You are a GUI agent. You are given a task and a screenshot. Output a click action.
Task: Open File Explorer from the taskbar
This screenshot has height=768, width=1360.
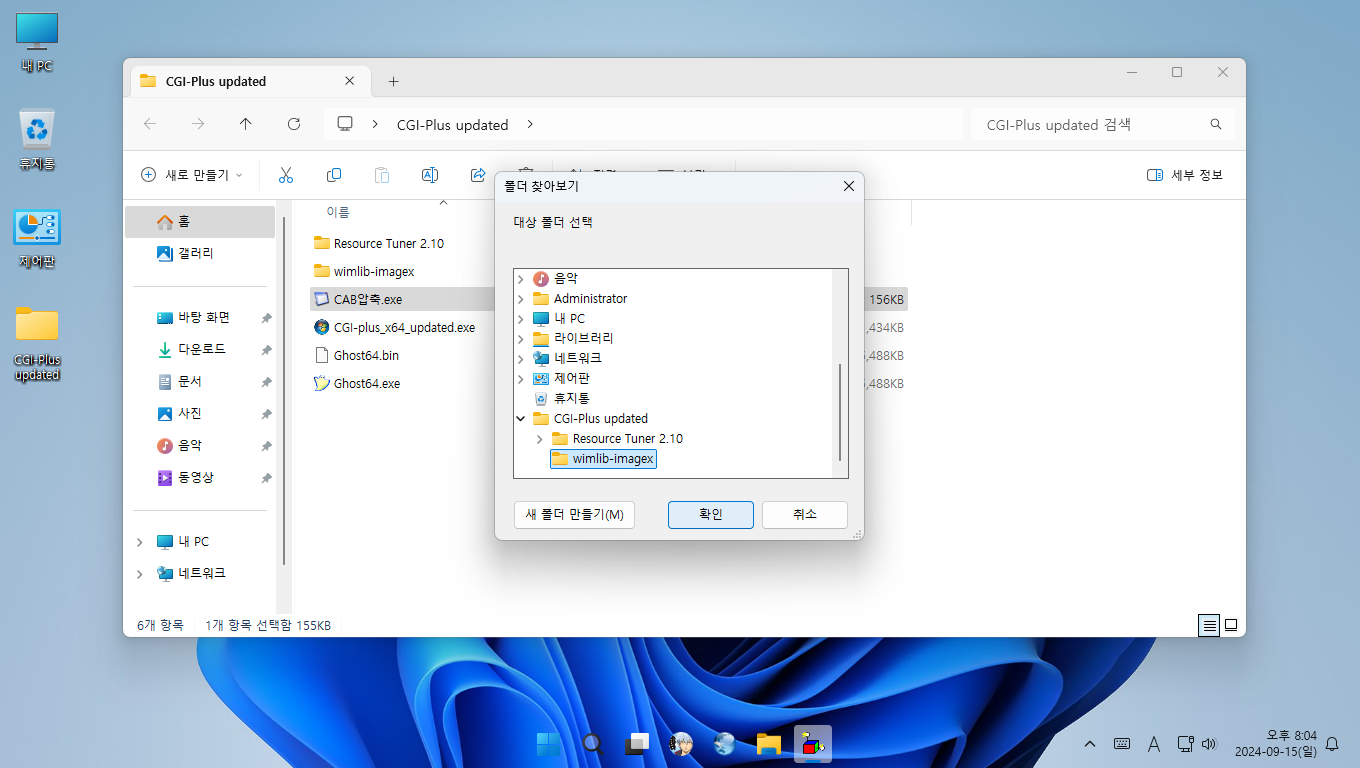(768, 743)
